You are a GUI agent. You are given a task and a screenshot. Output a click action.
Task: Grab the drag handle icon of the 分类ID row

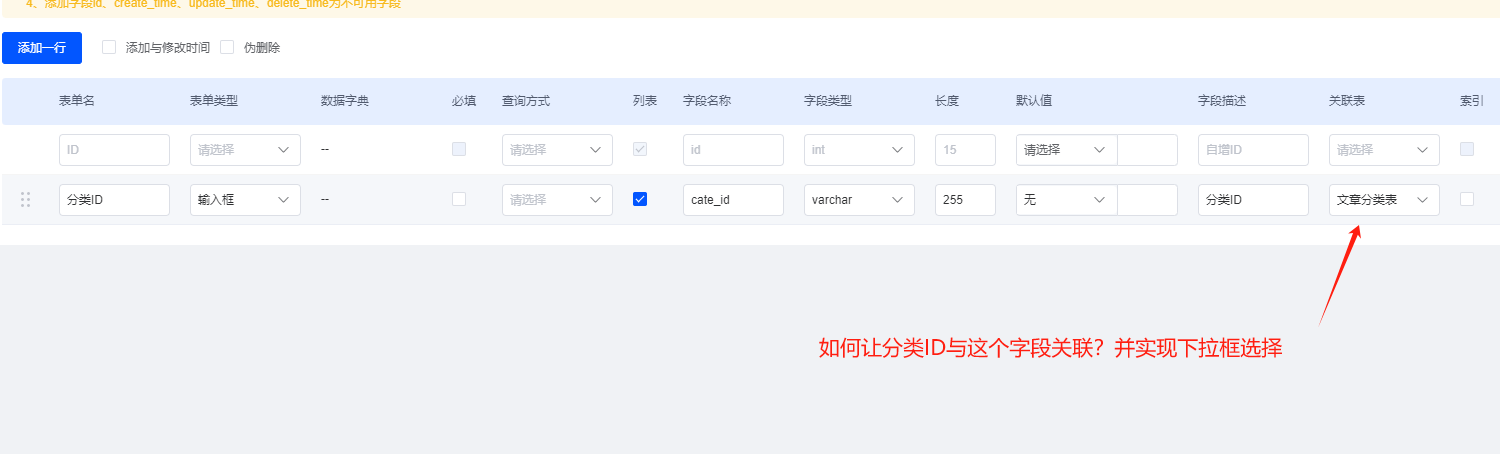tap(26, 200)
